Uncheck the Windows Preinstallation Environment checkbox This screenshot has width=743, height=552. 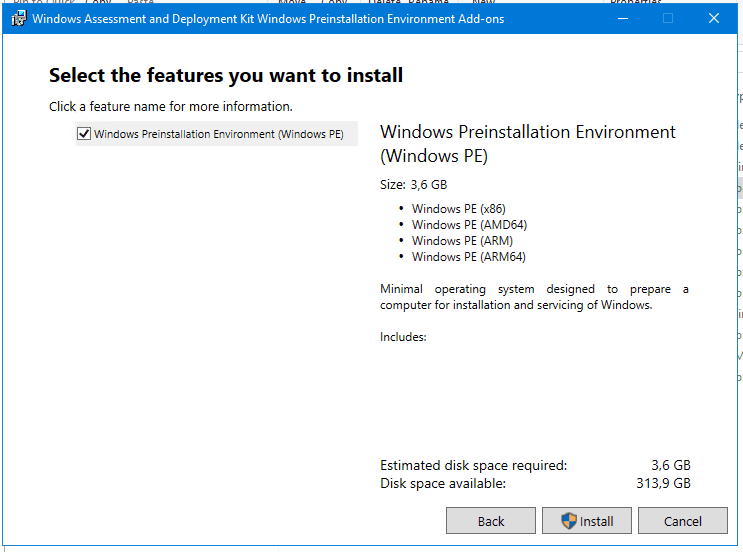[x=84, y=134]
